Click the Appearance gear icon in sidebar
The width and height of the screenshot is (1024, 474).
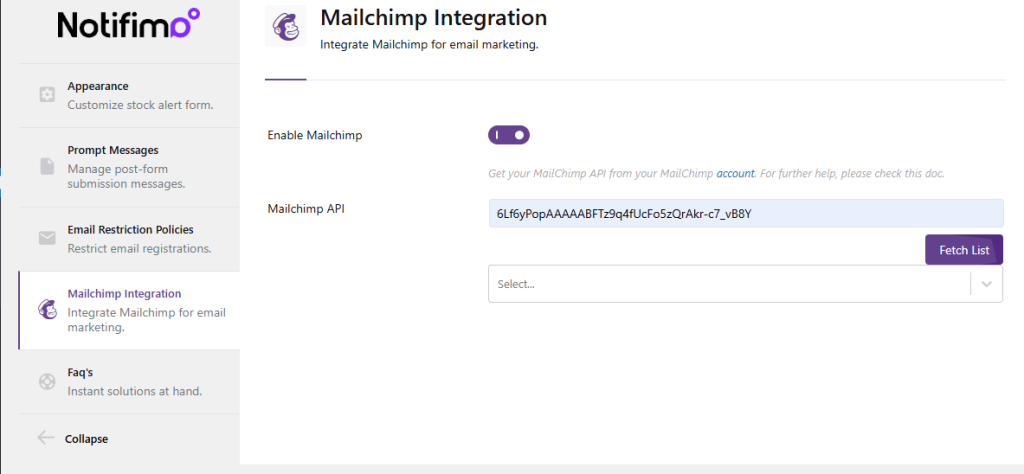pyautogui.click(x=47, y=95)
